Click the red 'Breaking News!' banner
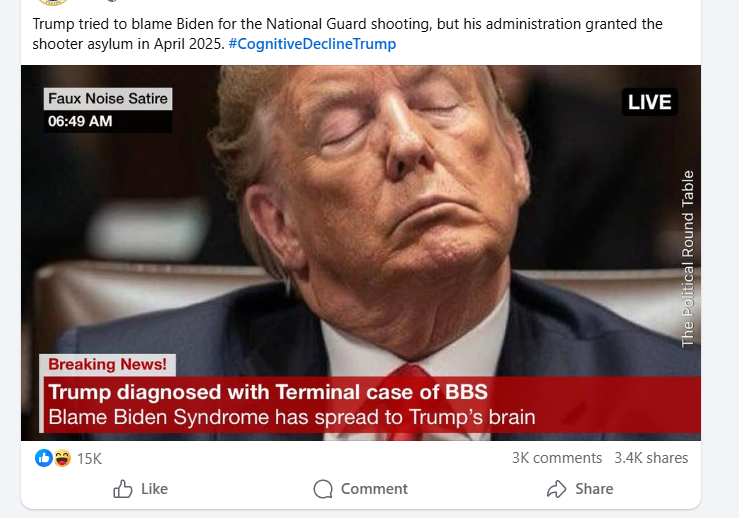This screenshot has height=518, width=739. click(107, 365)
